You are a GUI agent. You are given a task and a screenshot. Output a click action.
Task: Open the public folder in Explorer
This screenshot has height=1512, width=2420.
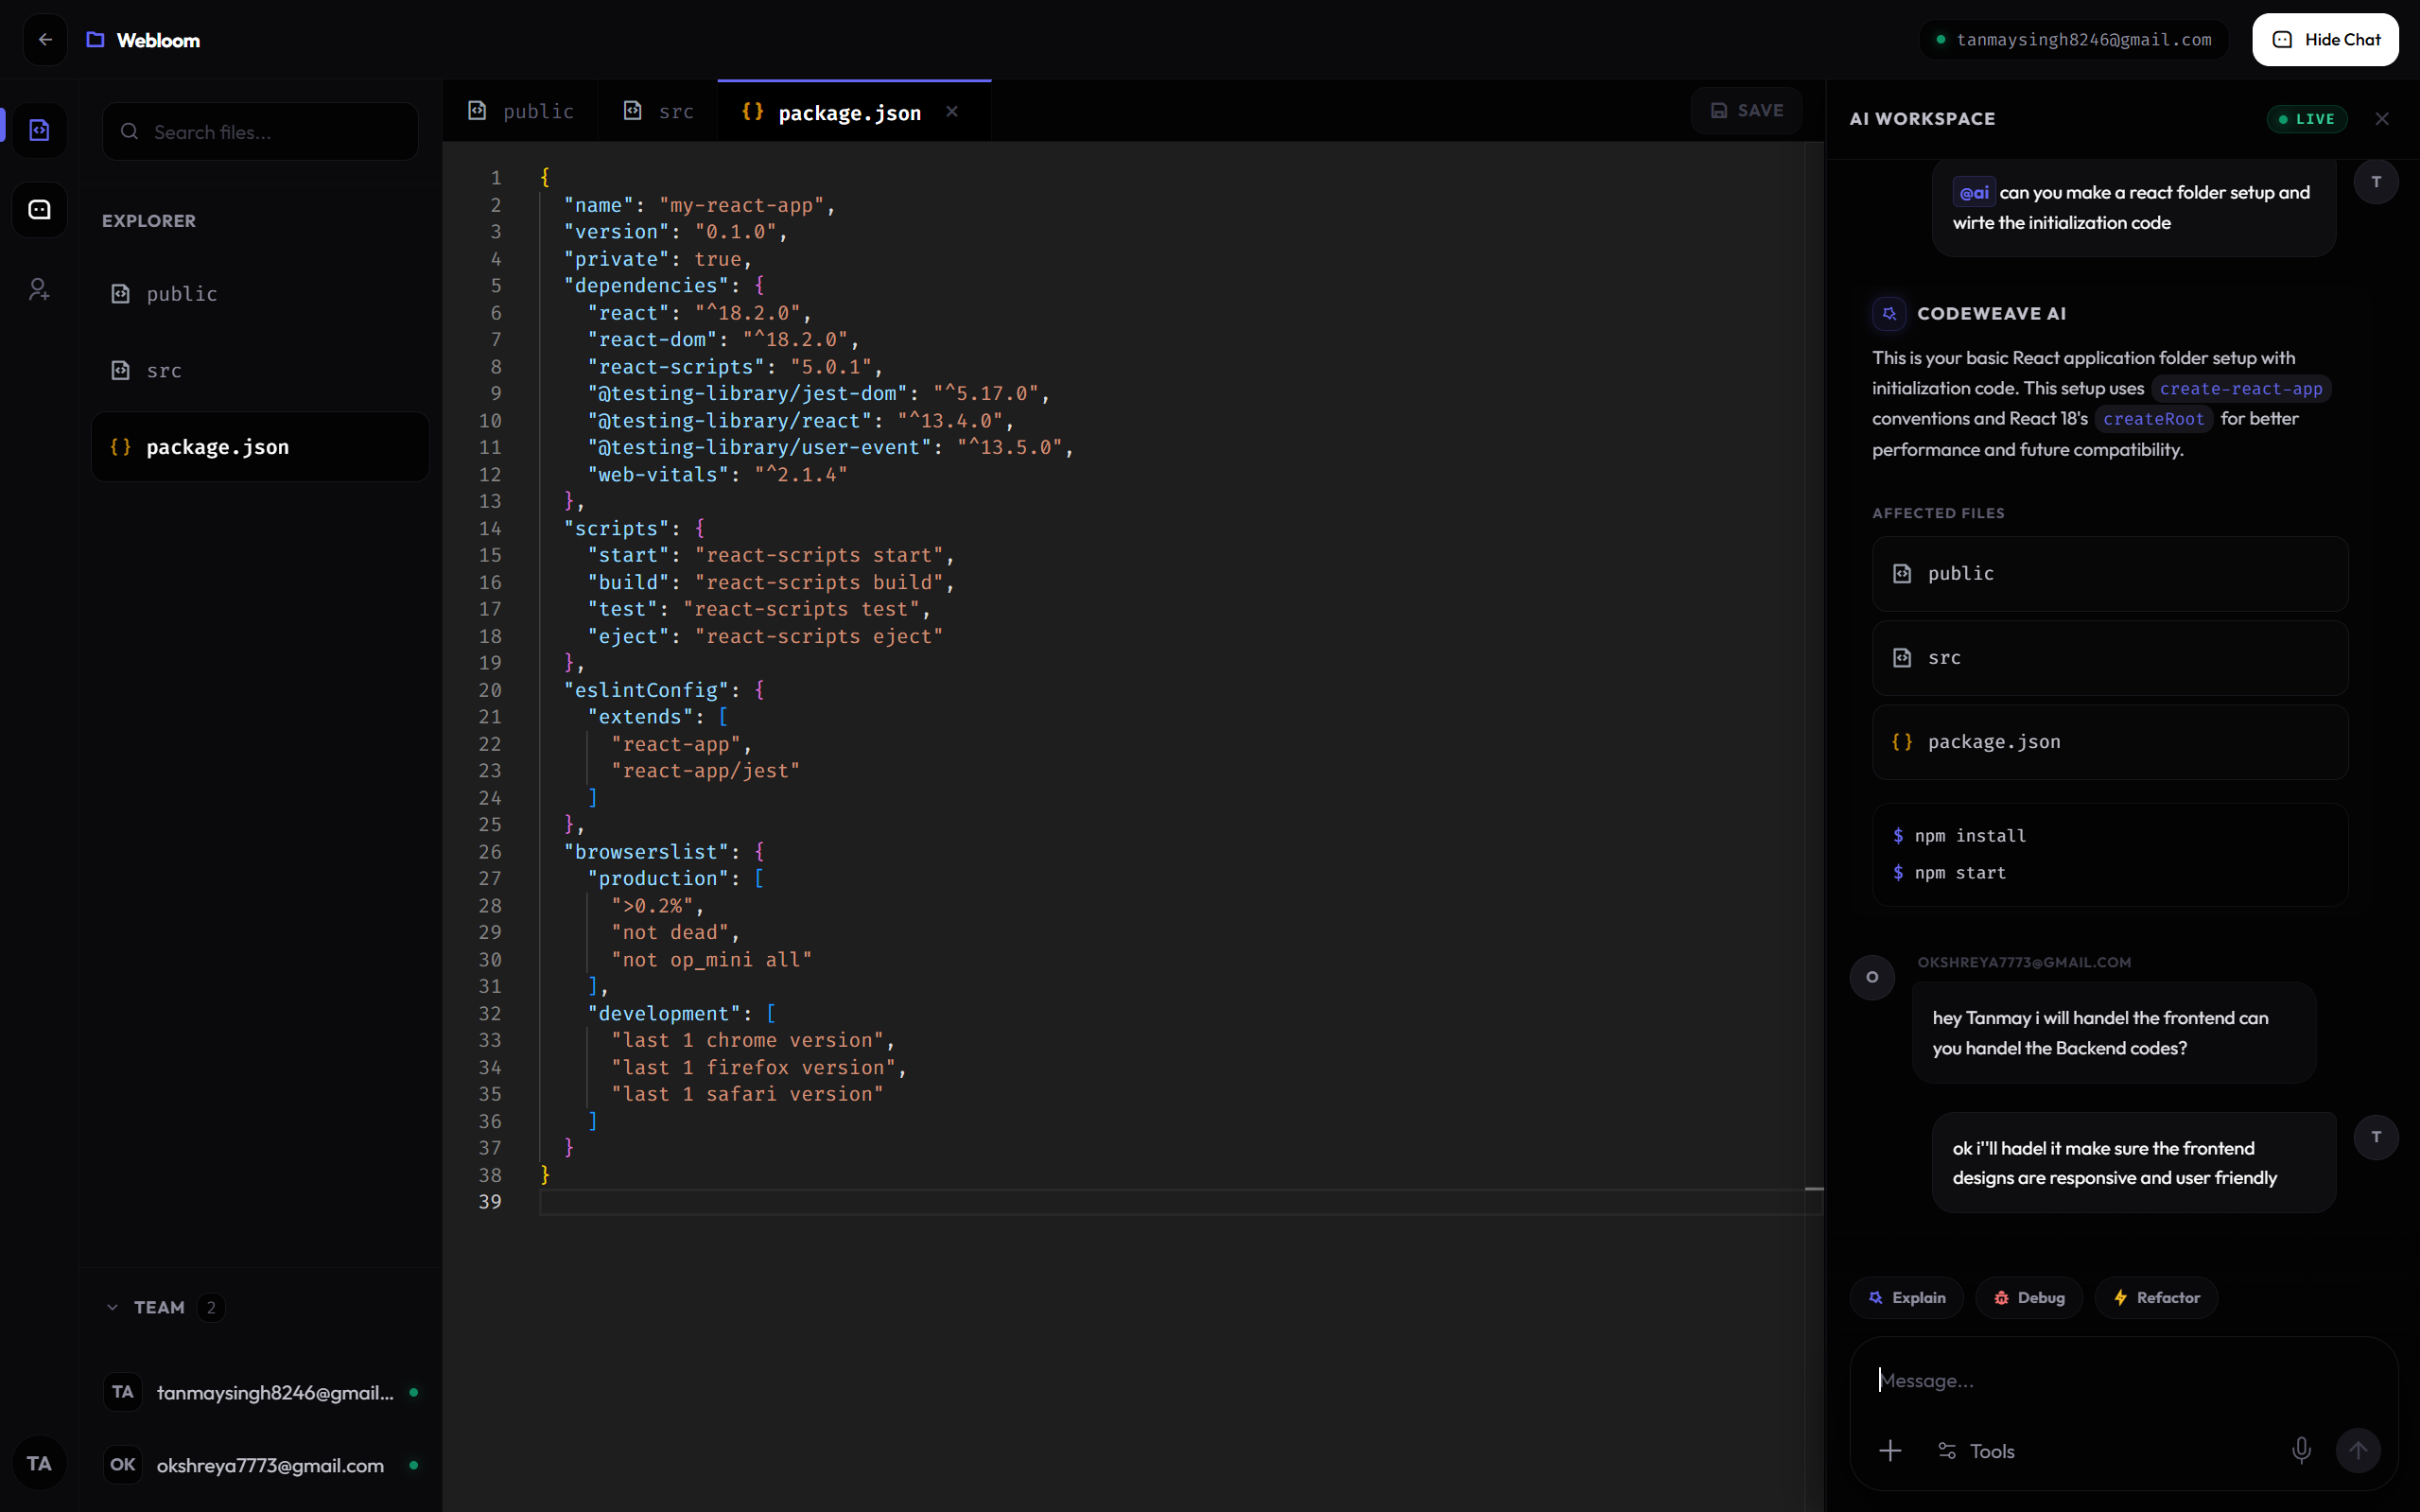[260, 293]
